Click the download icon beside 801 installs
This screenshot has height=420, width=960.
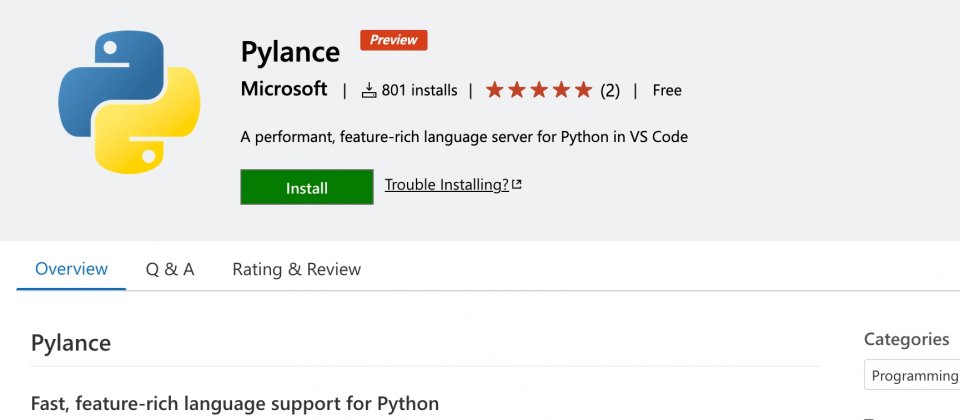pyautogui.click(x=369, y=91)
